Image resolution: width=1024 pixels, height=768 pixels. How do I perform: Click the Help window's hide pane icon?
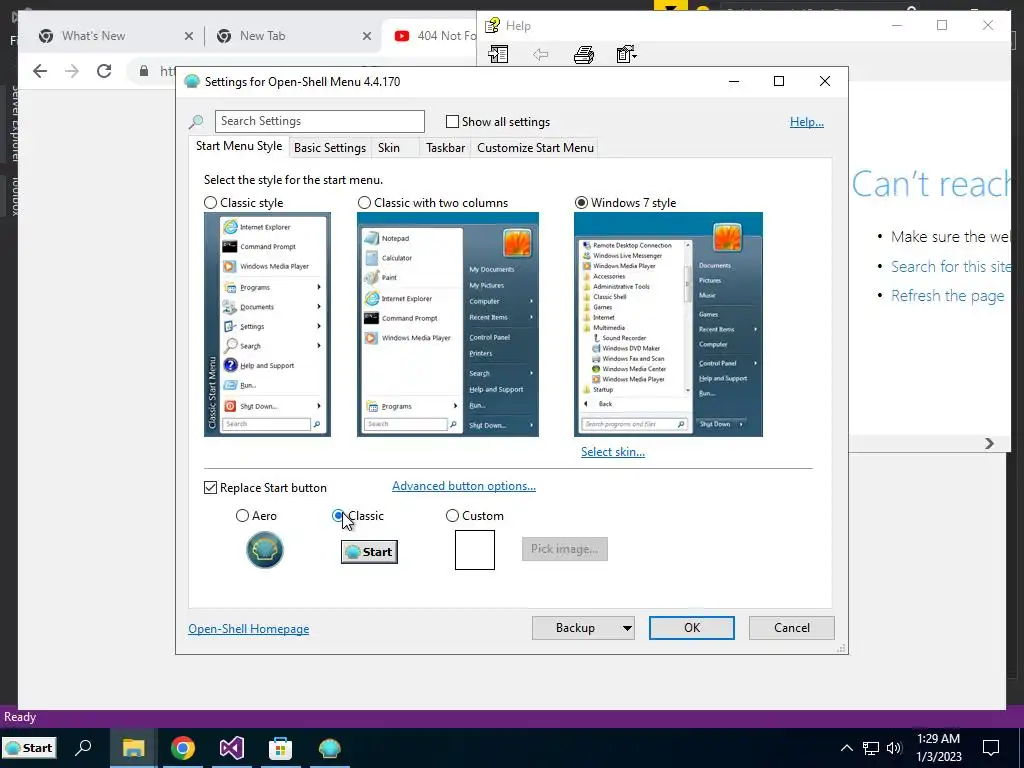[x=498, y=54]
